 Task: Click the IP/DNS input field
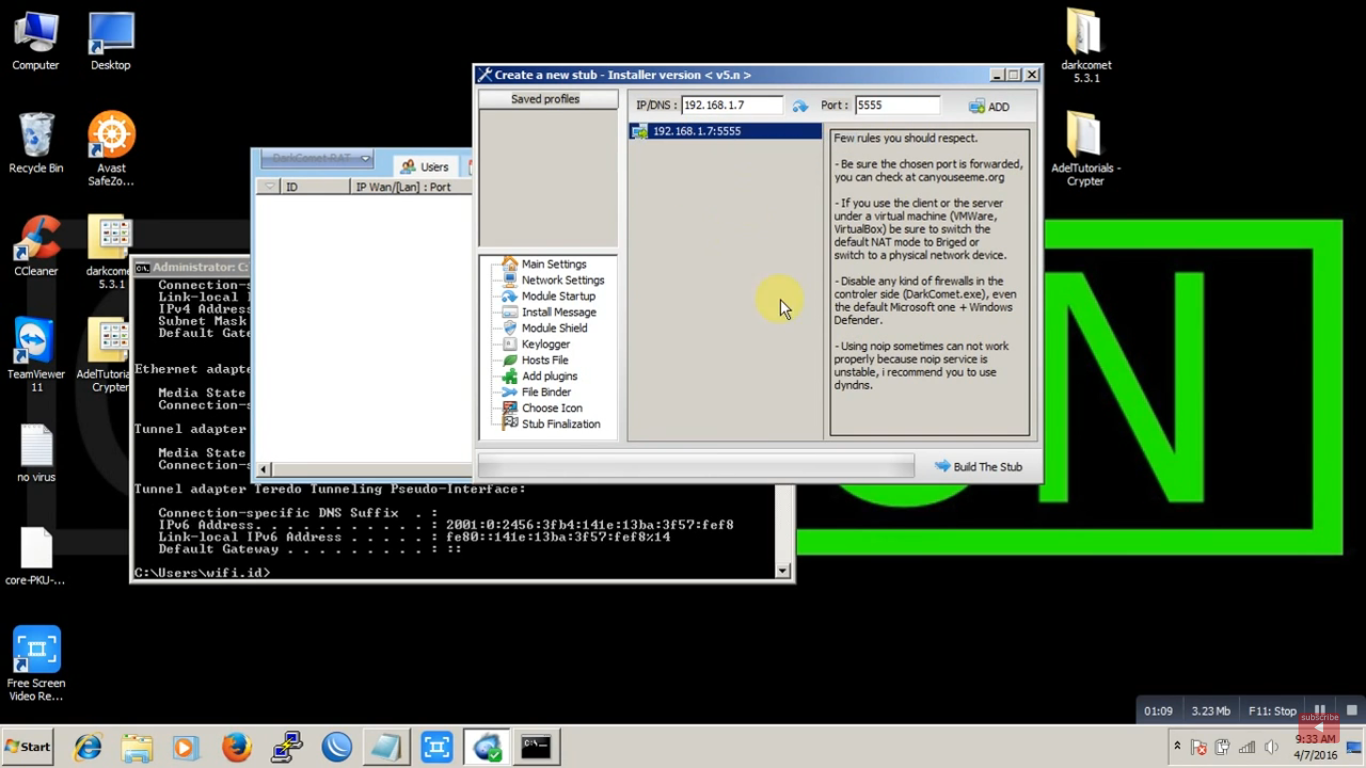click(732, 105)
